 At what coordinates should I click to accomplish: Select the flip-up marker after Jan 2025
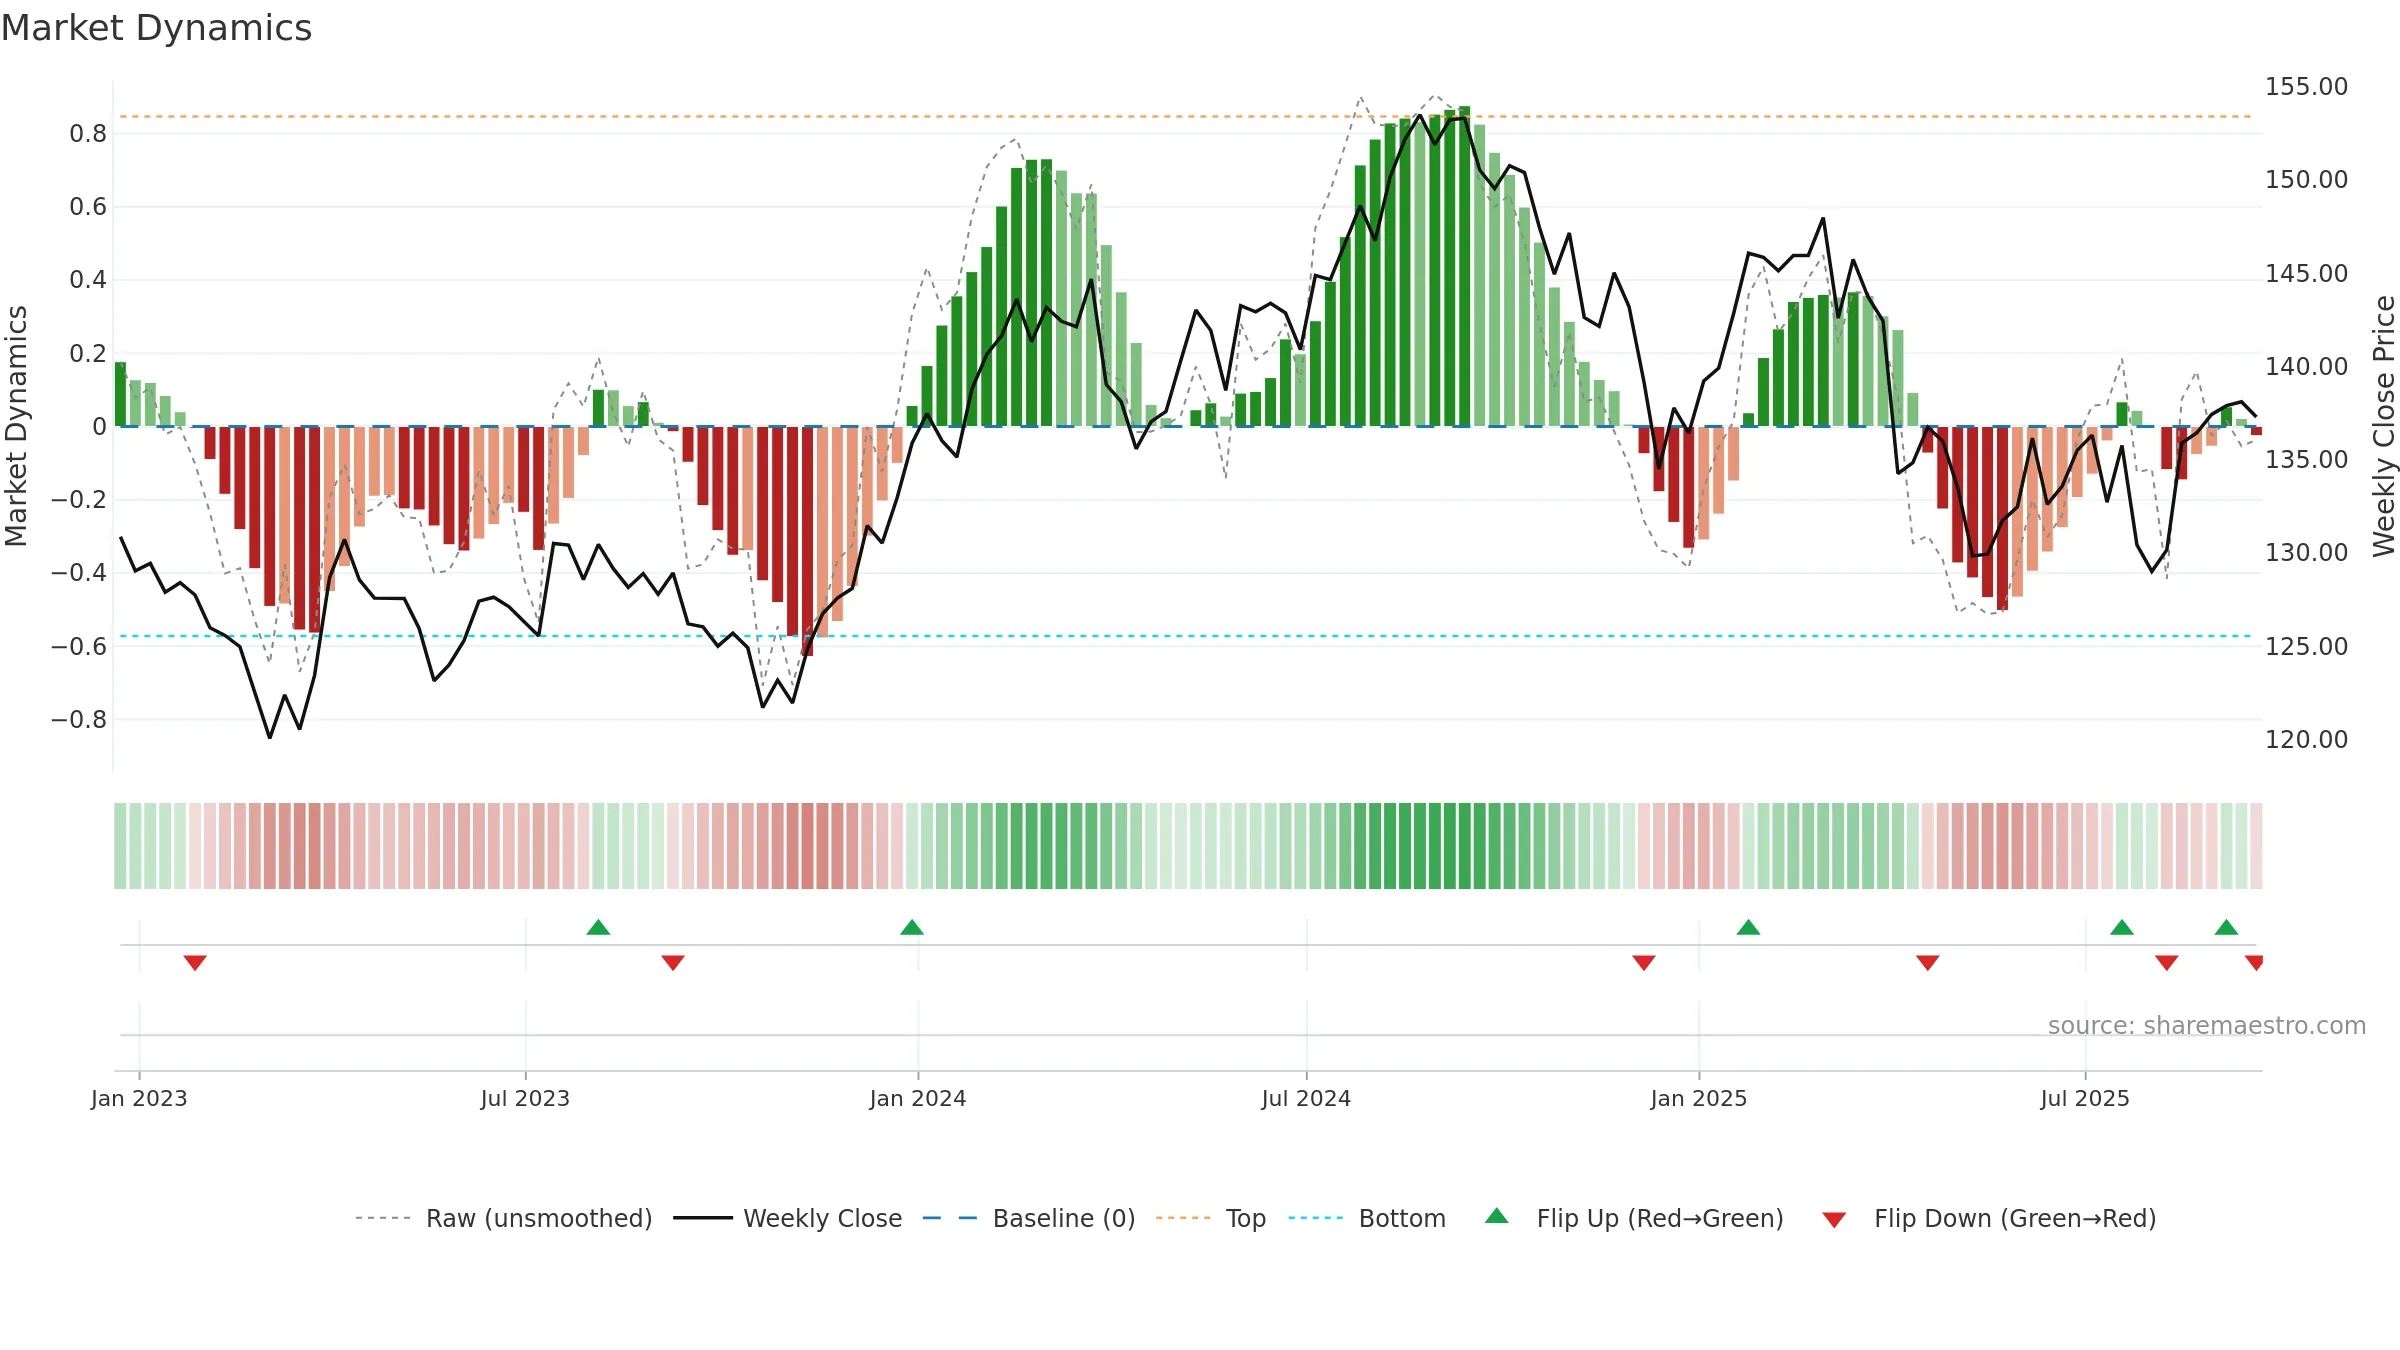(1748, 927)
